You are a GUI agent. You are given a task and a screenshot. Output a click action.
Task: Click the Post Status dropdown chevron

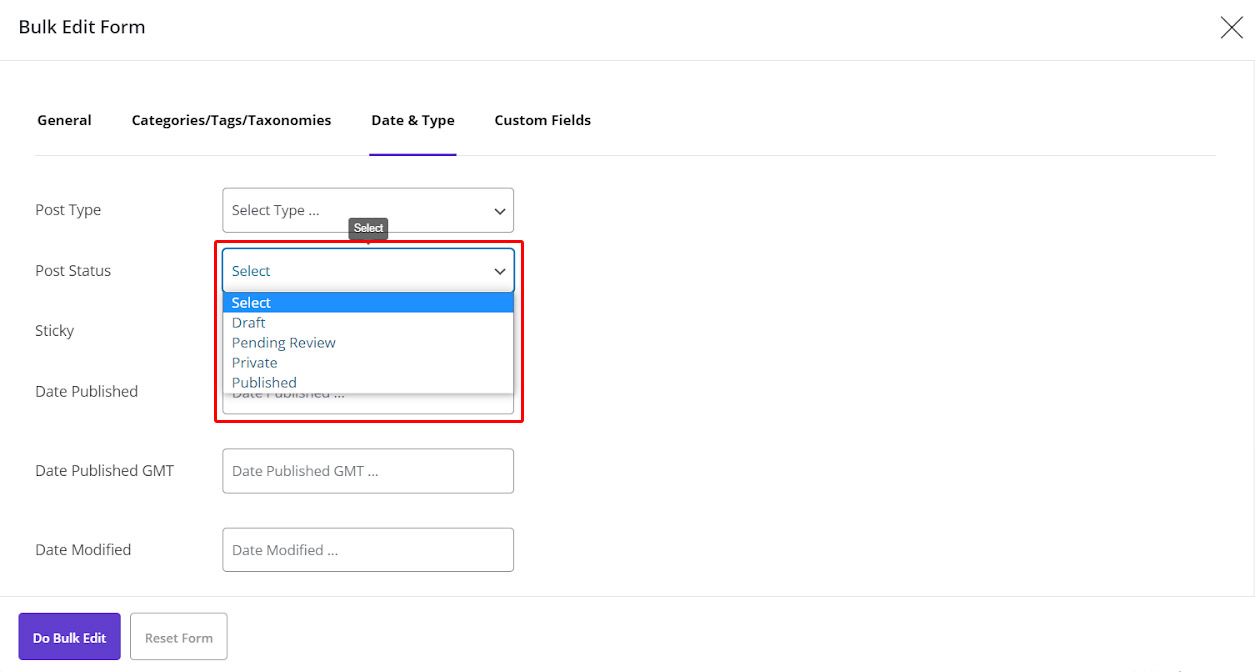499,270
